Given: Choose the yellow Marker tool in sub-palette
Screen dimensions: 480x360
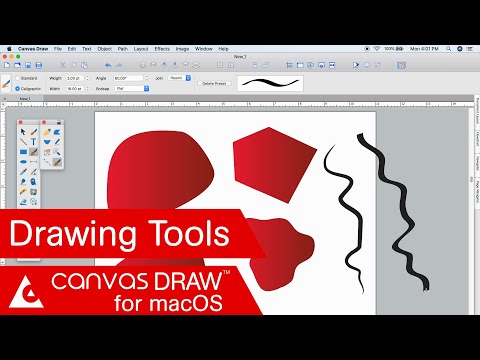Looking at the screenshot, I should [x=47, y=132].
